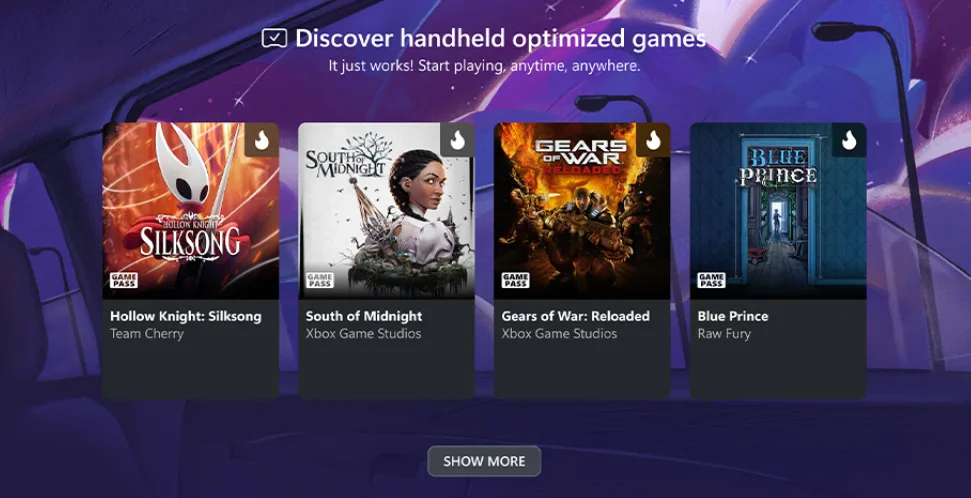Click Game Pass badge on Gears of War cover
The height and width of the screenshot is (498, 971).
coord(515,281)
